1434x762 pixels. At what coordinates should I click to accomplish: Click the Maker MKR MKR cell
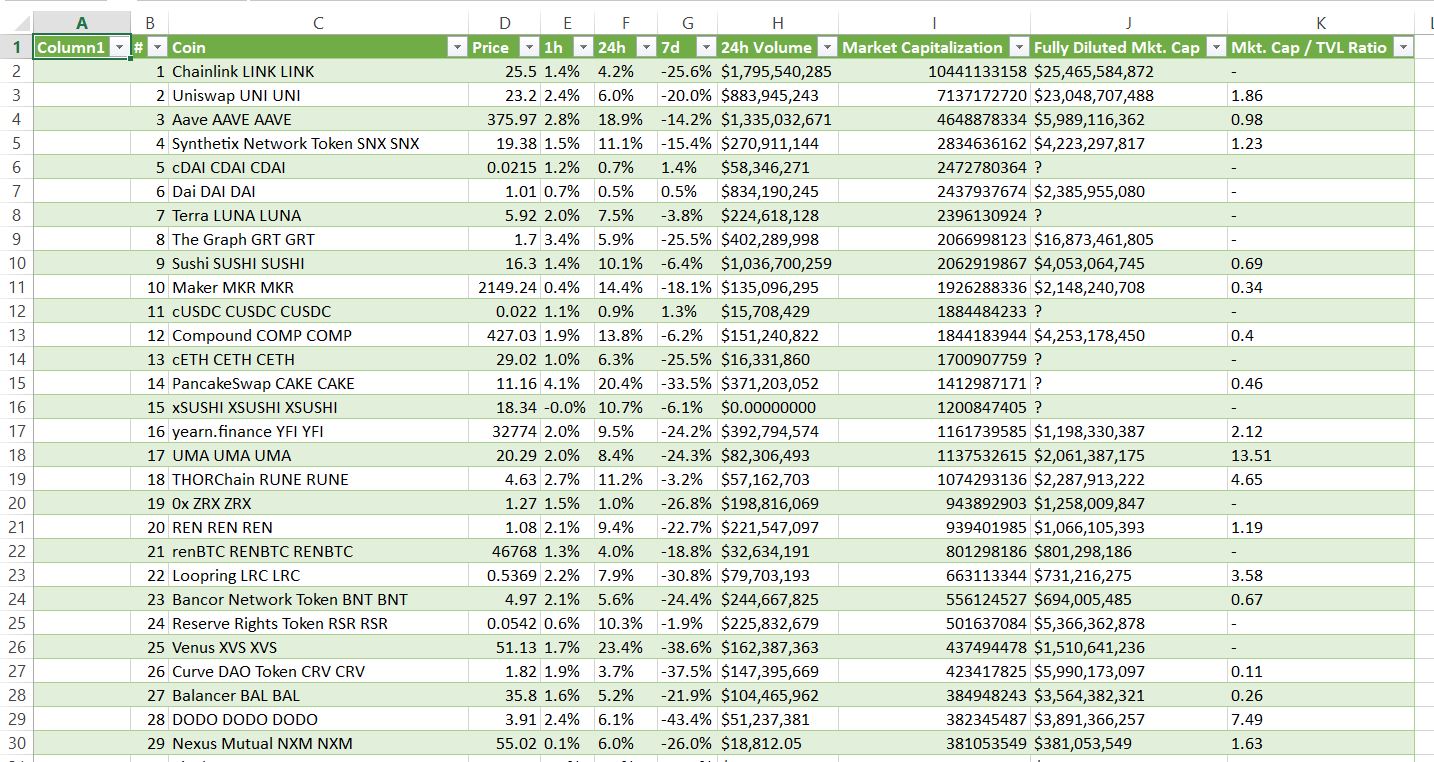pyautogui.click(x=318, y=287)
